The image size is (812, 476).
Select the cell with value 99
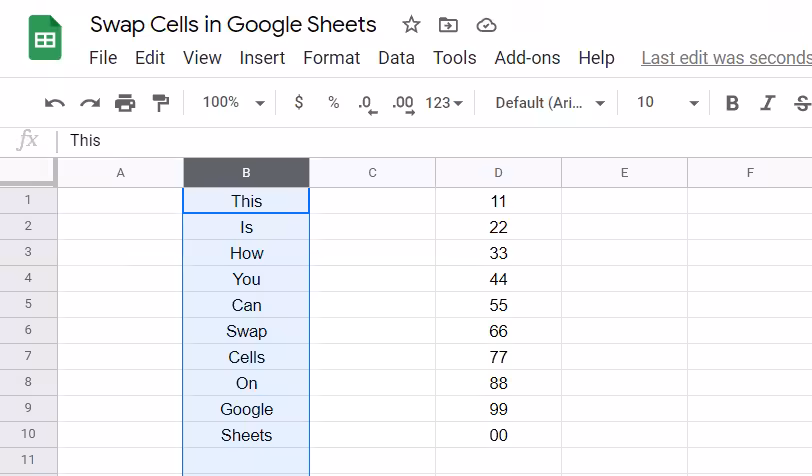(498, 409)
